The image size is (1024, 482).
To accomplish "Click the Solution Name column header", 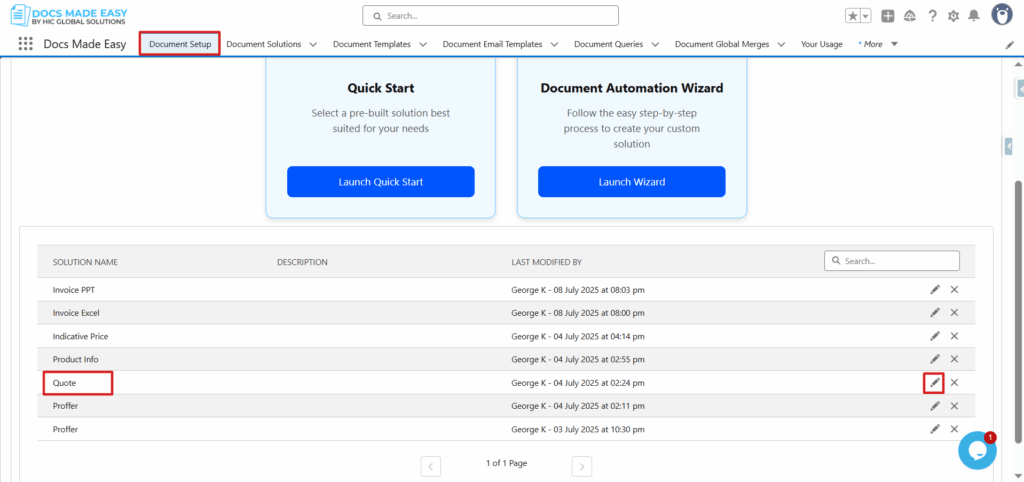I will pos(85,262).
